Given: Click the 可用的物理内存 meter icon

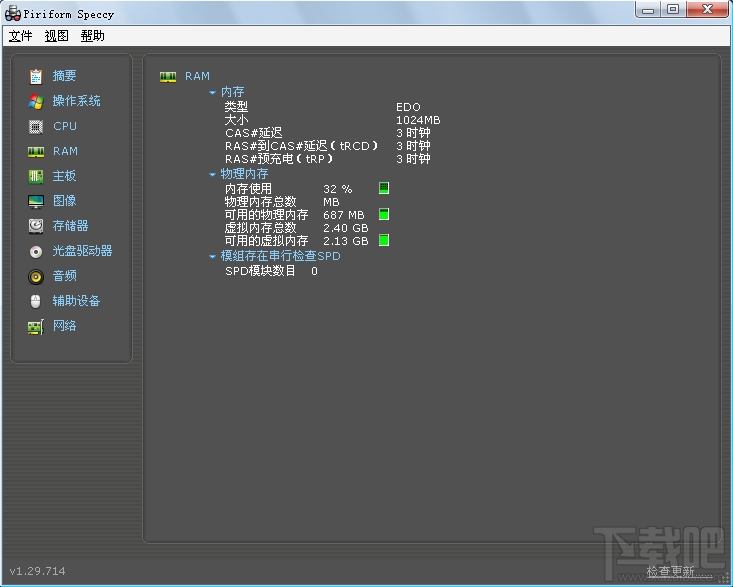Looking at the screenshot, I should click(384, 214).
